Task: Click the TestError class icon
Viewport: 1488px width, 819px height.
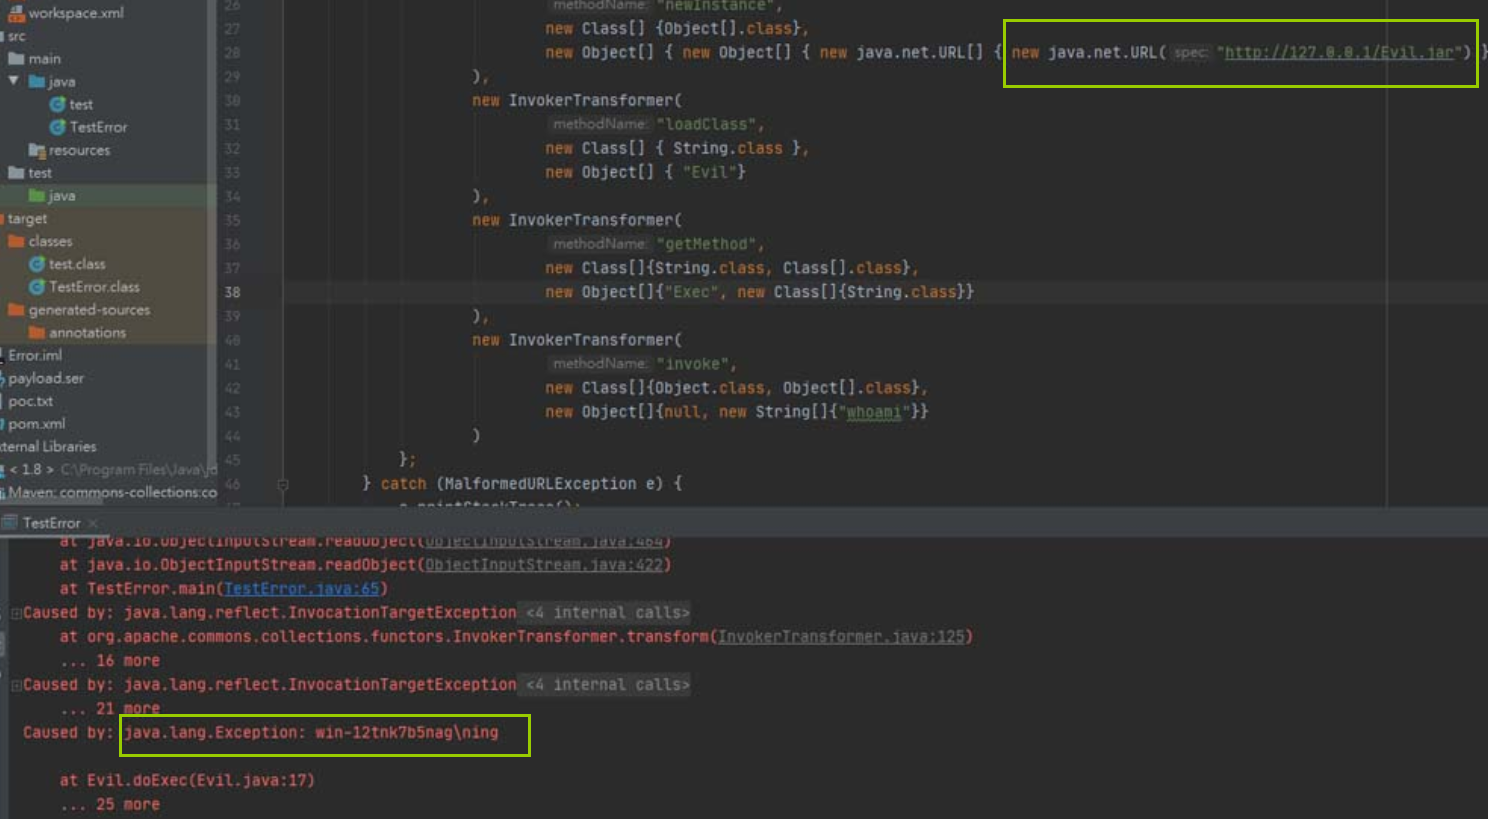Action: click(58, 127)
